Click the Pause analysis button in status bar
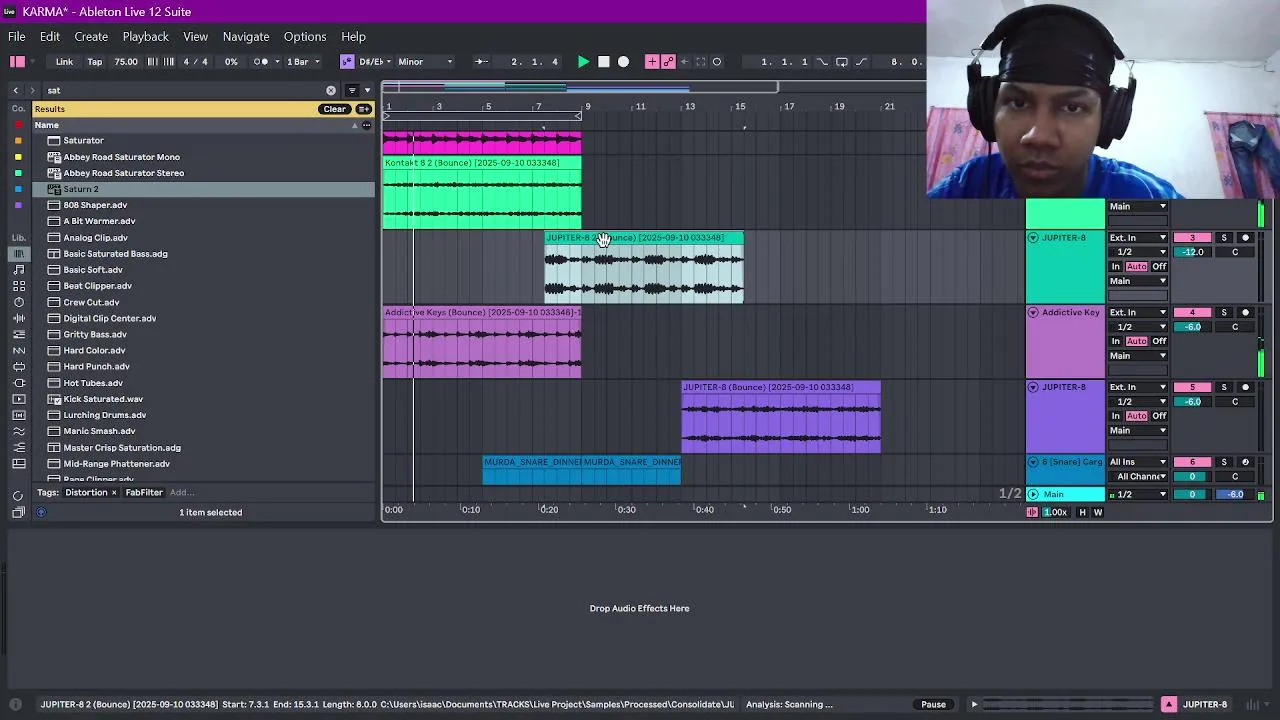The height and width of the screenshot is (720, 1280). tap(933, 705)
